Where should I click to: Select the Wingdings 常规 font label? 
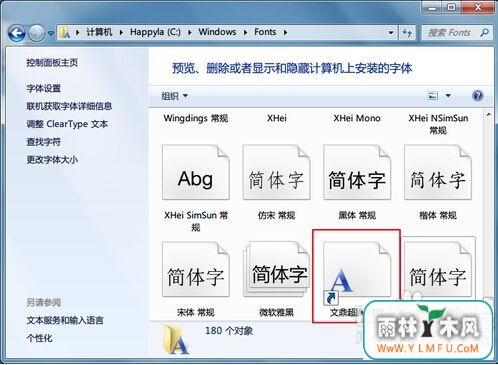point(196,118)
